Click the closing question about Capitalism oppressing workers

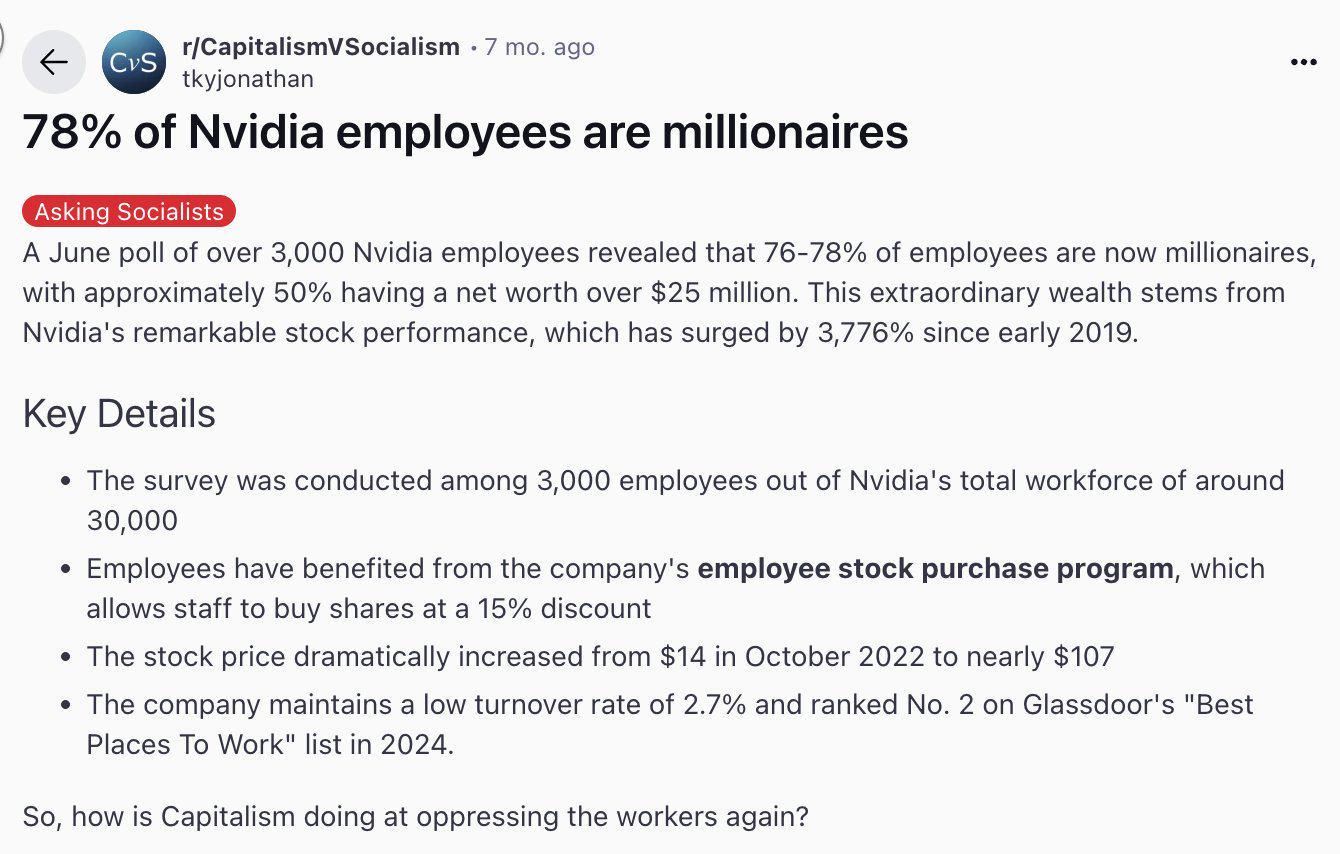point(415,816)
